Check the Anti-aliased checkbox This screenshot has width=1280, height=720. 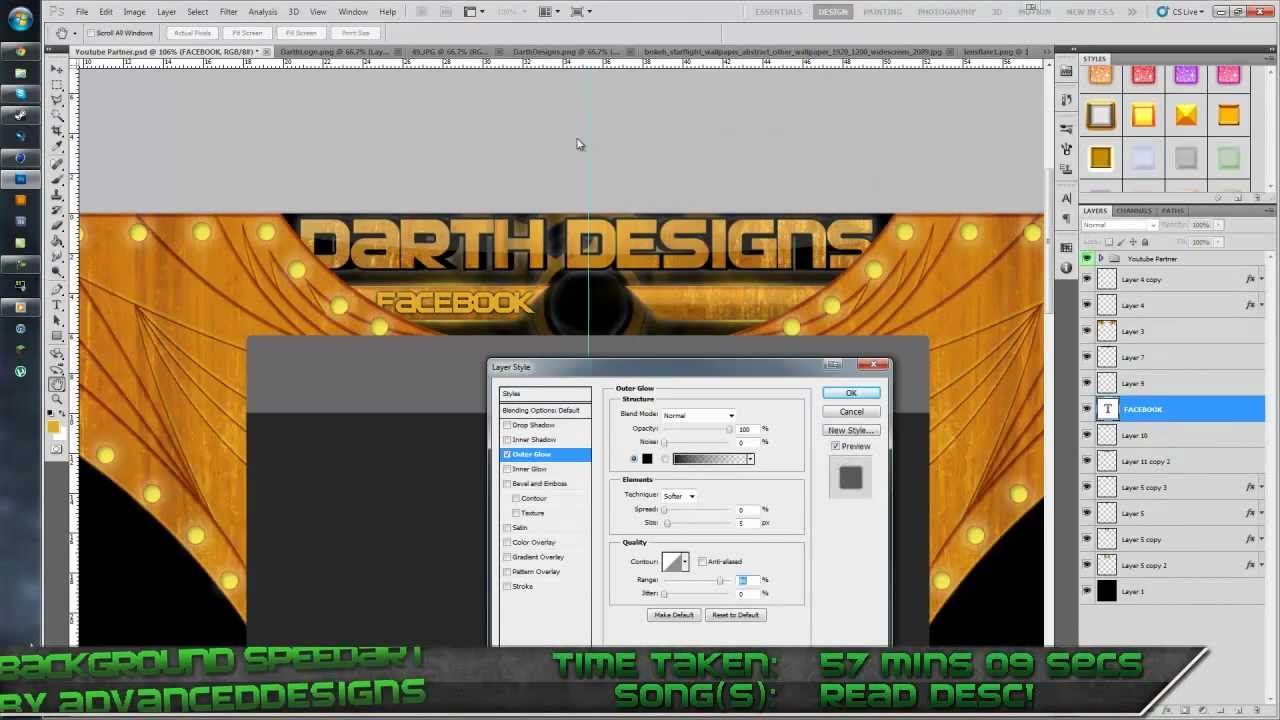(x=702, y=561)
